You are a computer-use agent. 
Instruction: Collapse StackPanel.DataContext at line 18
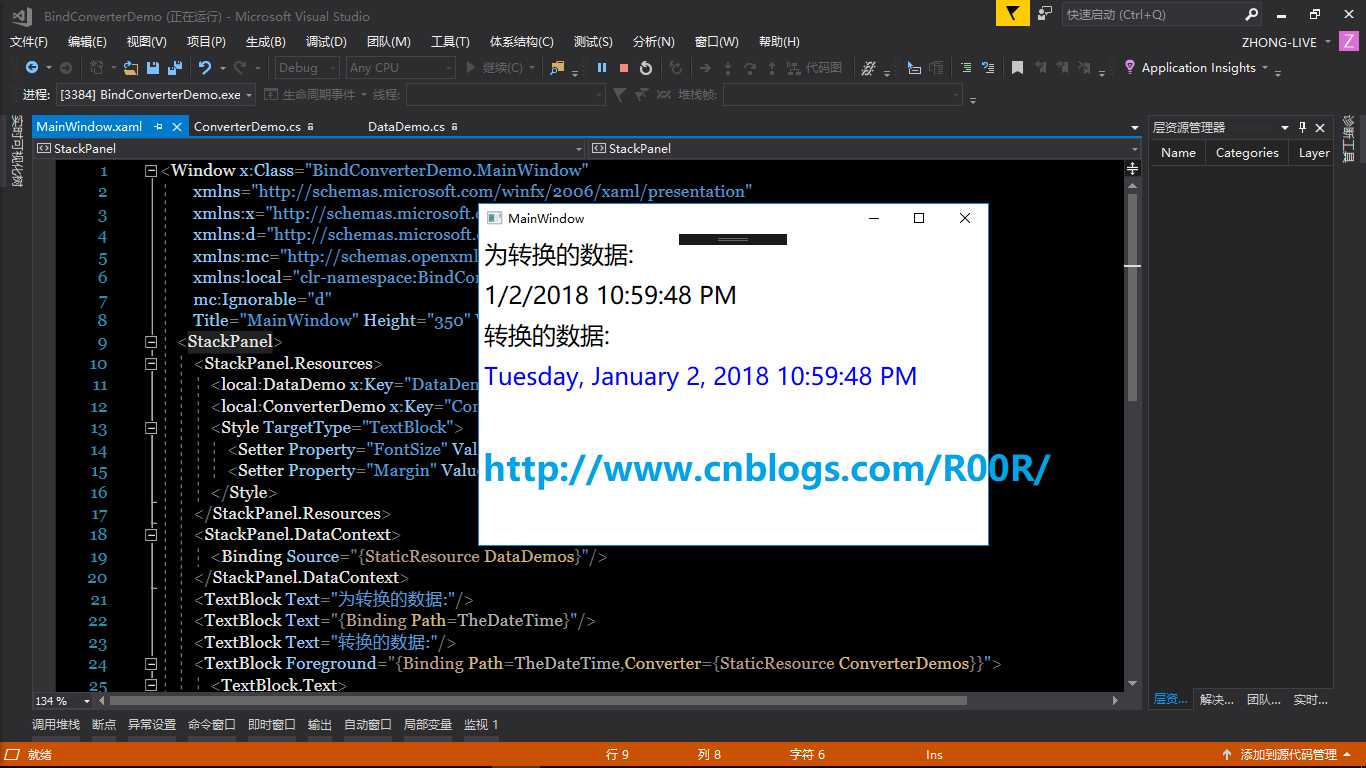tap(151, 535)
